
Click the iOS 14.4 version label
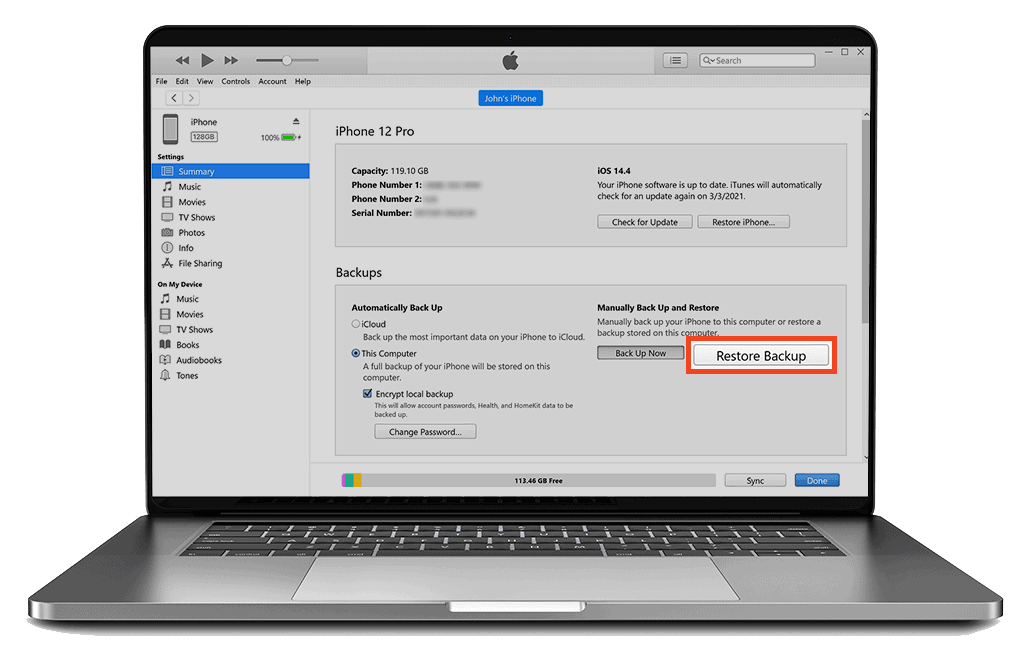614,171
